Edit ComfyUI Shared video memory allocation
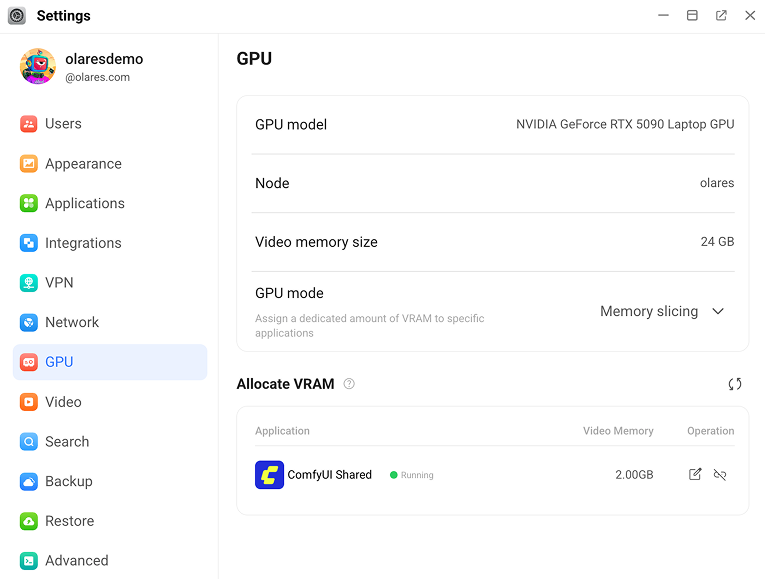765x579 pixels. (x=695, y=475)
